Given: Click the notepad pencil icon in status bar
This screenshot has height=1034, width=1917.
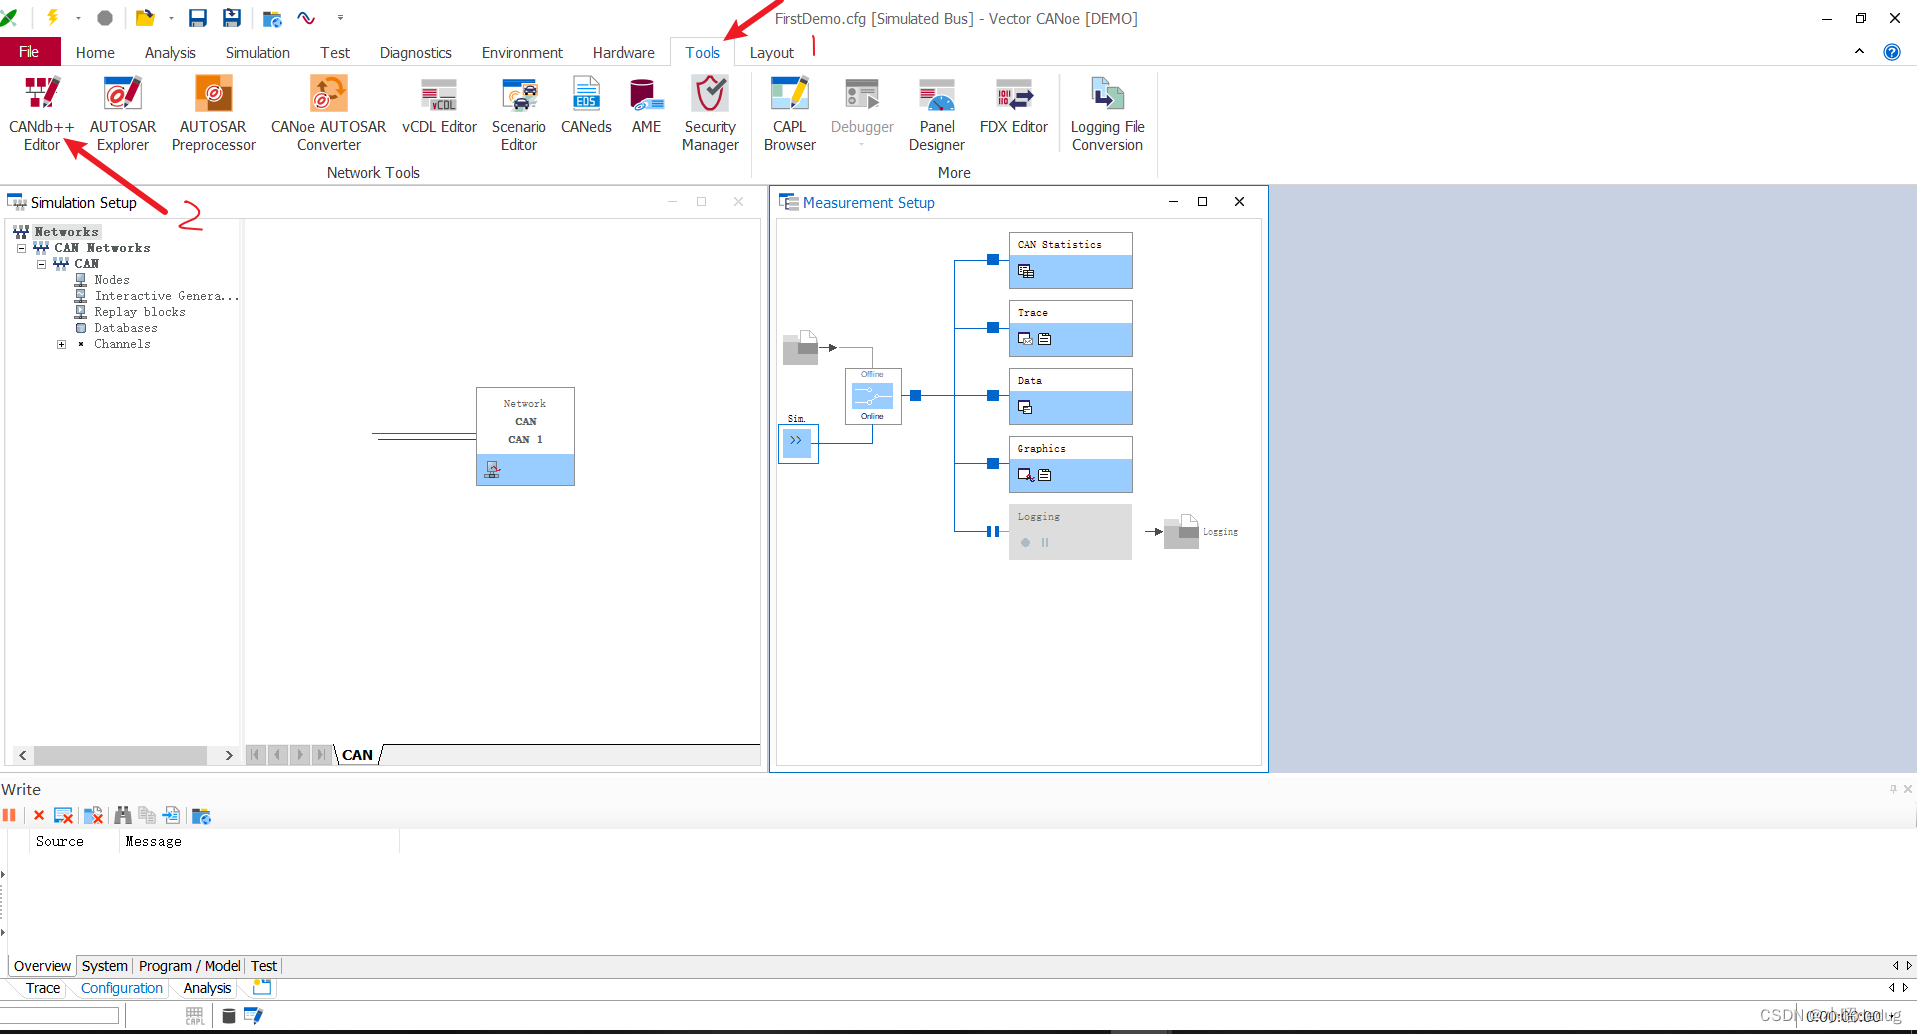Looking at the screenshot, I should coord(253,1016).
